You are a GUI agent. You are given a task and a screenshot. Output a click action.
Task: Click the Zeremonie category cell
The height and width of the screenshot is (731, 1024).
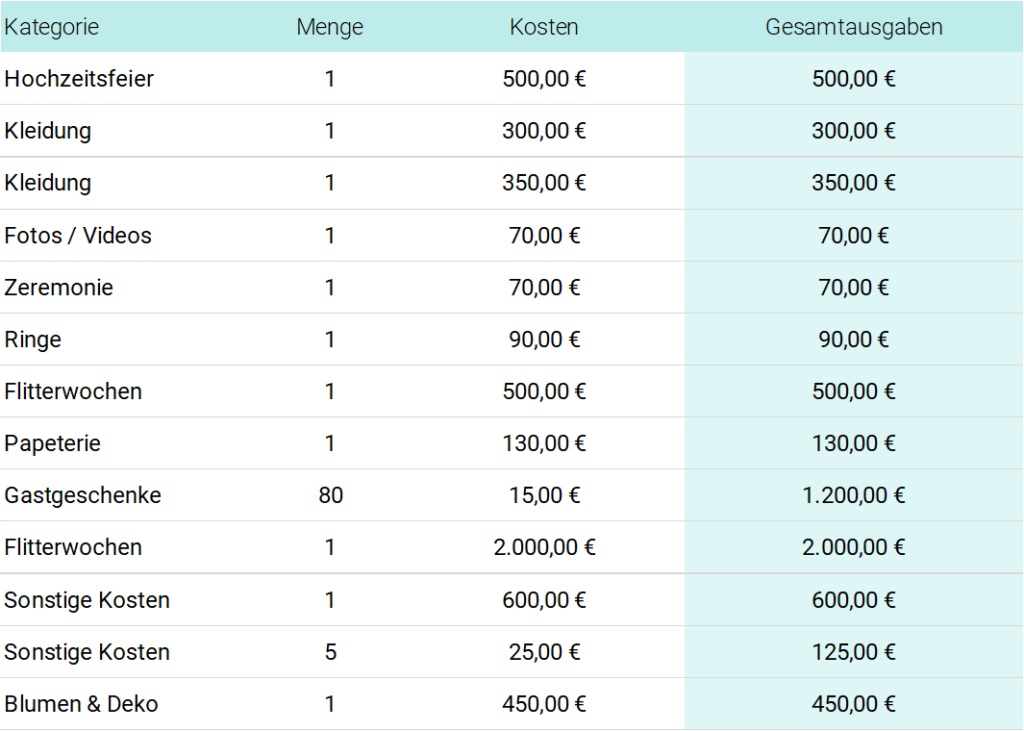[59, 288]
